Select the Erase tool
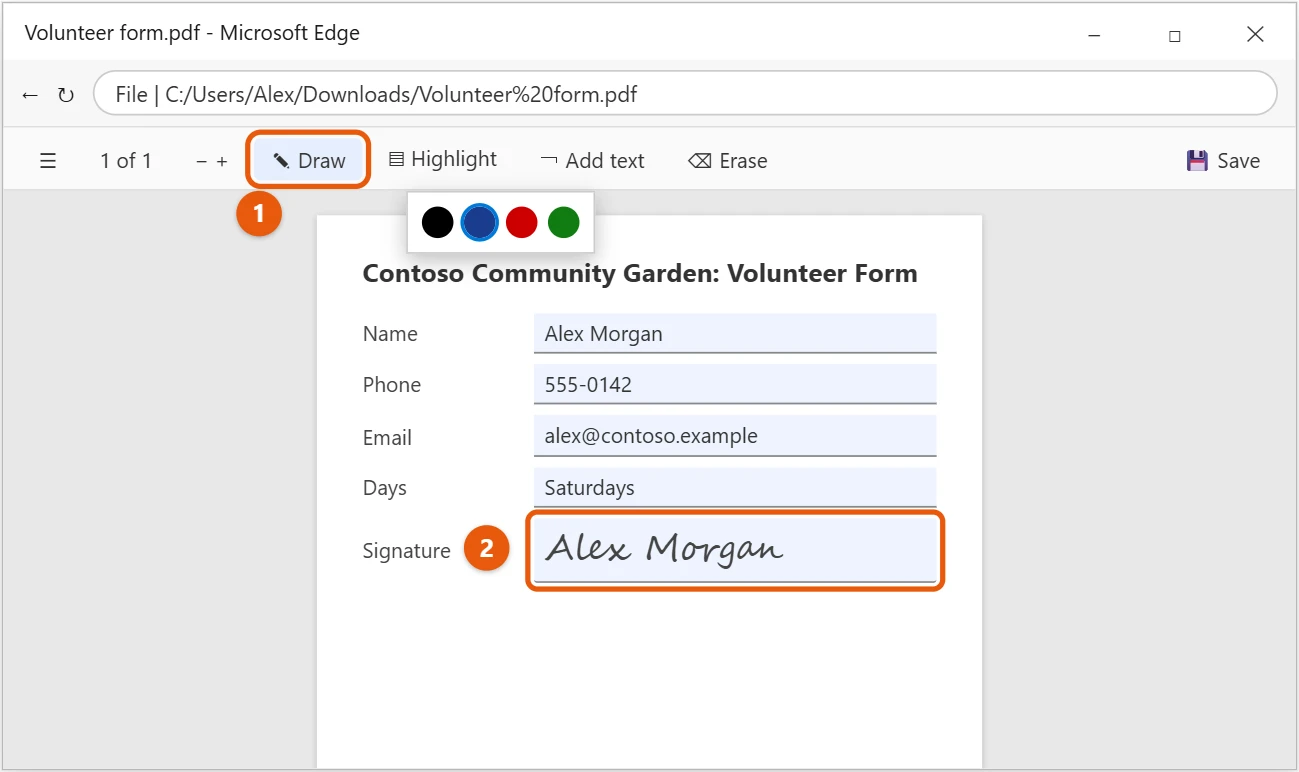 [728, 161]
